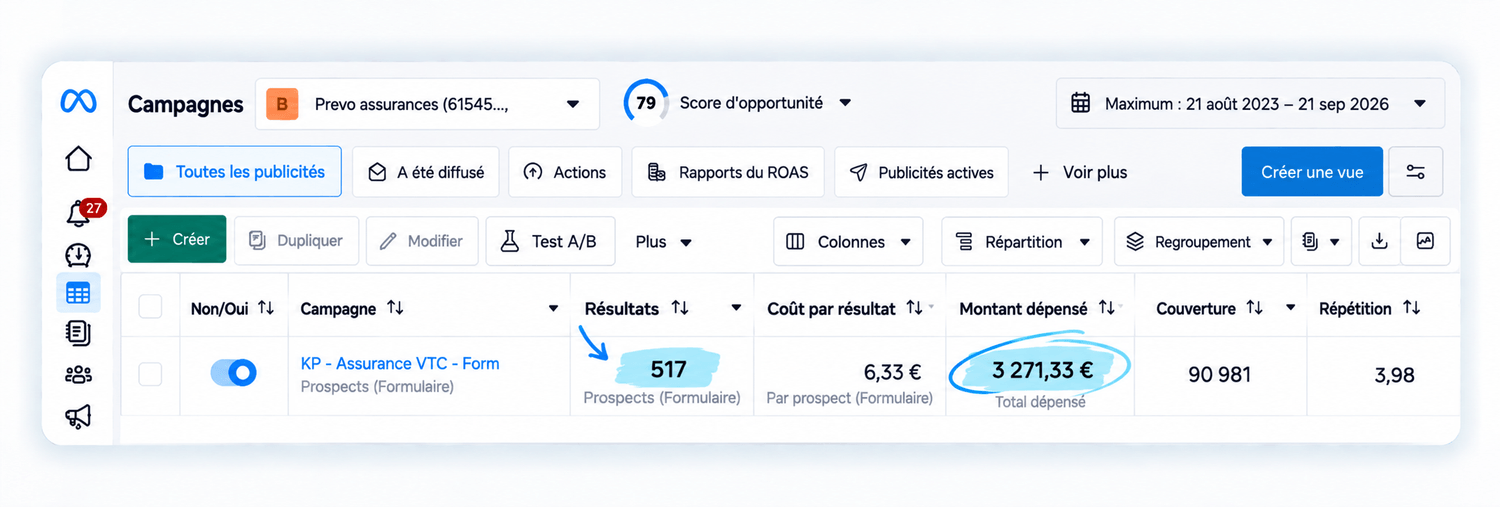Click the 90 981 coverage value
The image size is (1500, 507).
pyautogui.click(x=1220, y=375)
